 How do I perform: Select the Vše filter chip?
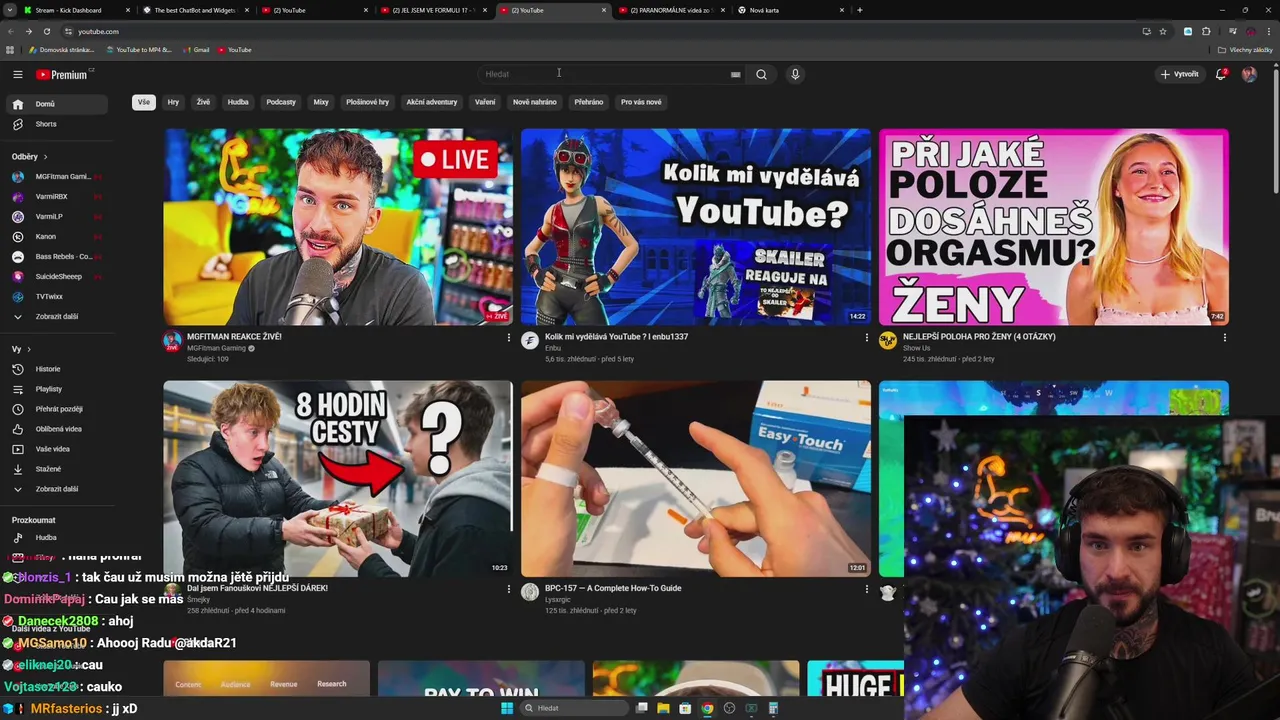pos(144,102)
